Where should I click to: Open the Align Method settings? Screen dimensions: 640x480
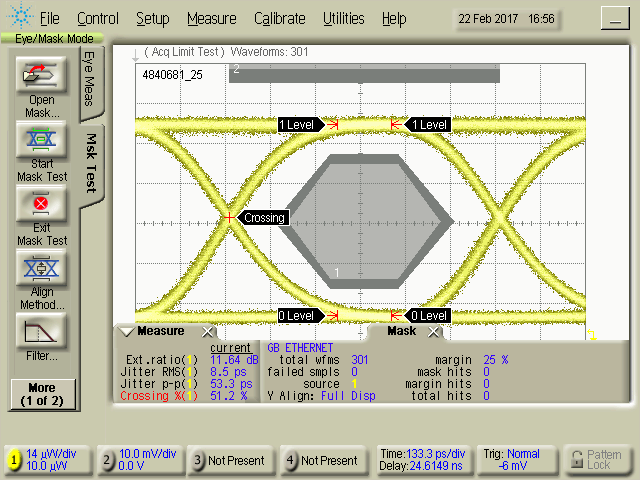(x=41, y=268)
